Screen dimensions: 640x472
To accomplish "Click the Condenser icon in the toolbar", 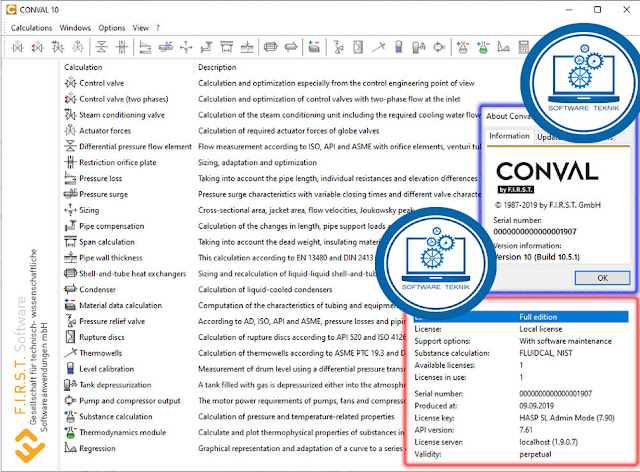I will 291,47.
